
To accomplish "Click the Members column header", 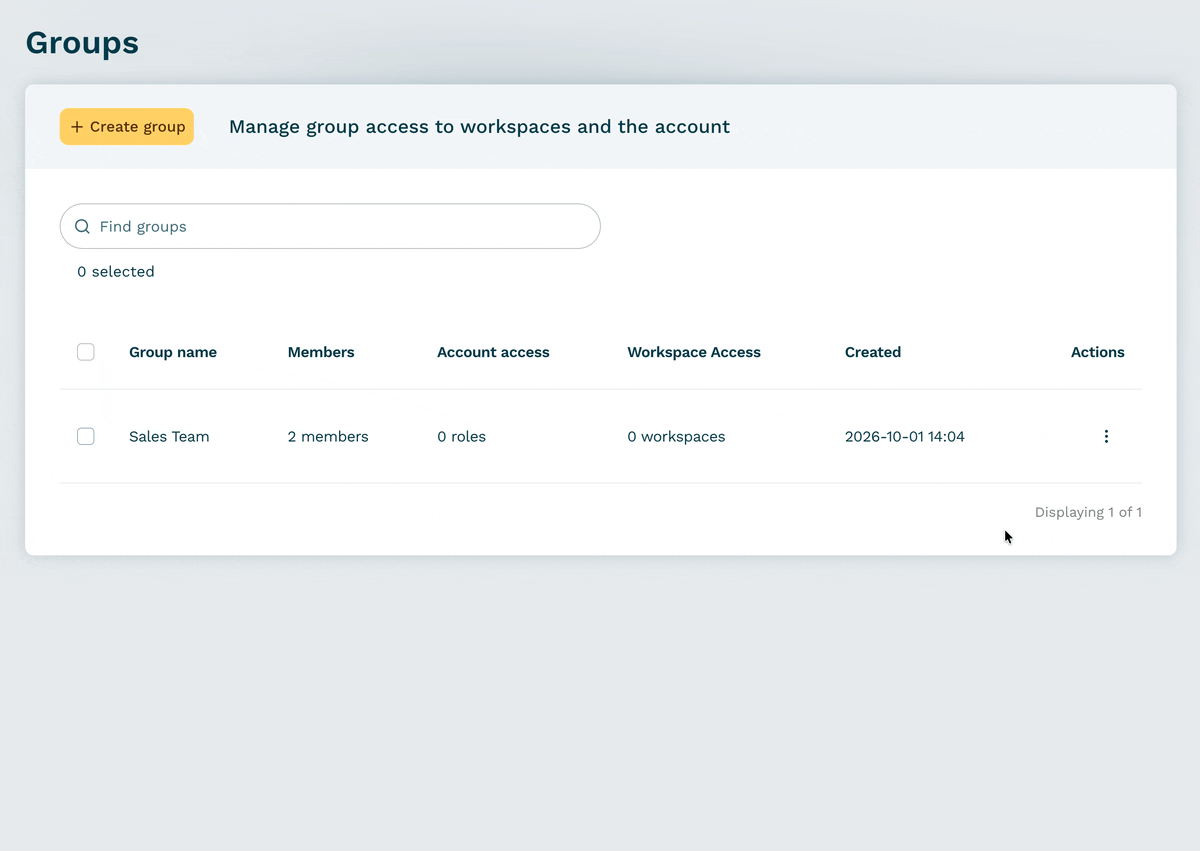I will 321,352.
